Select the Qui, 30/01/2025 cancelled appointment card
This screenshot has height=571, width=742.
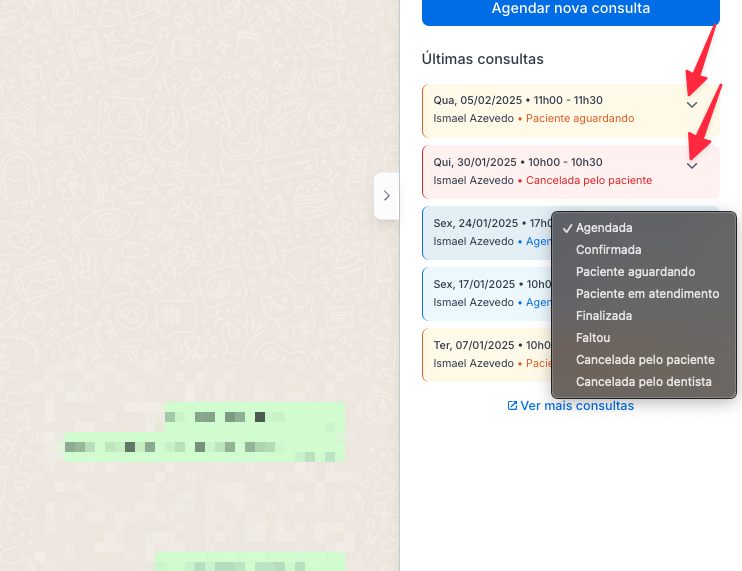coord(540,171)
